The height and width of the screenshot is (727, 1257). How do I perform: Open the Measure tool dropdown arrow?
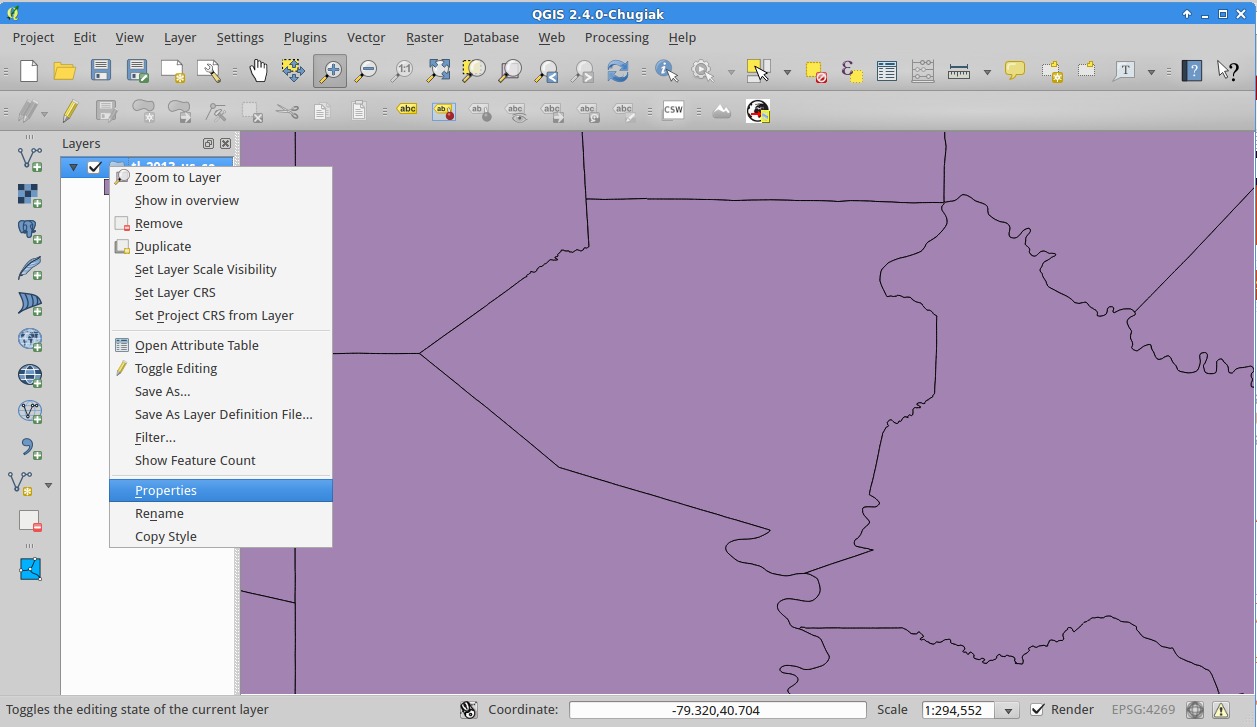coord(987,72)
